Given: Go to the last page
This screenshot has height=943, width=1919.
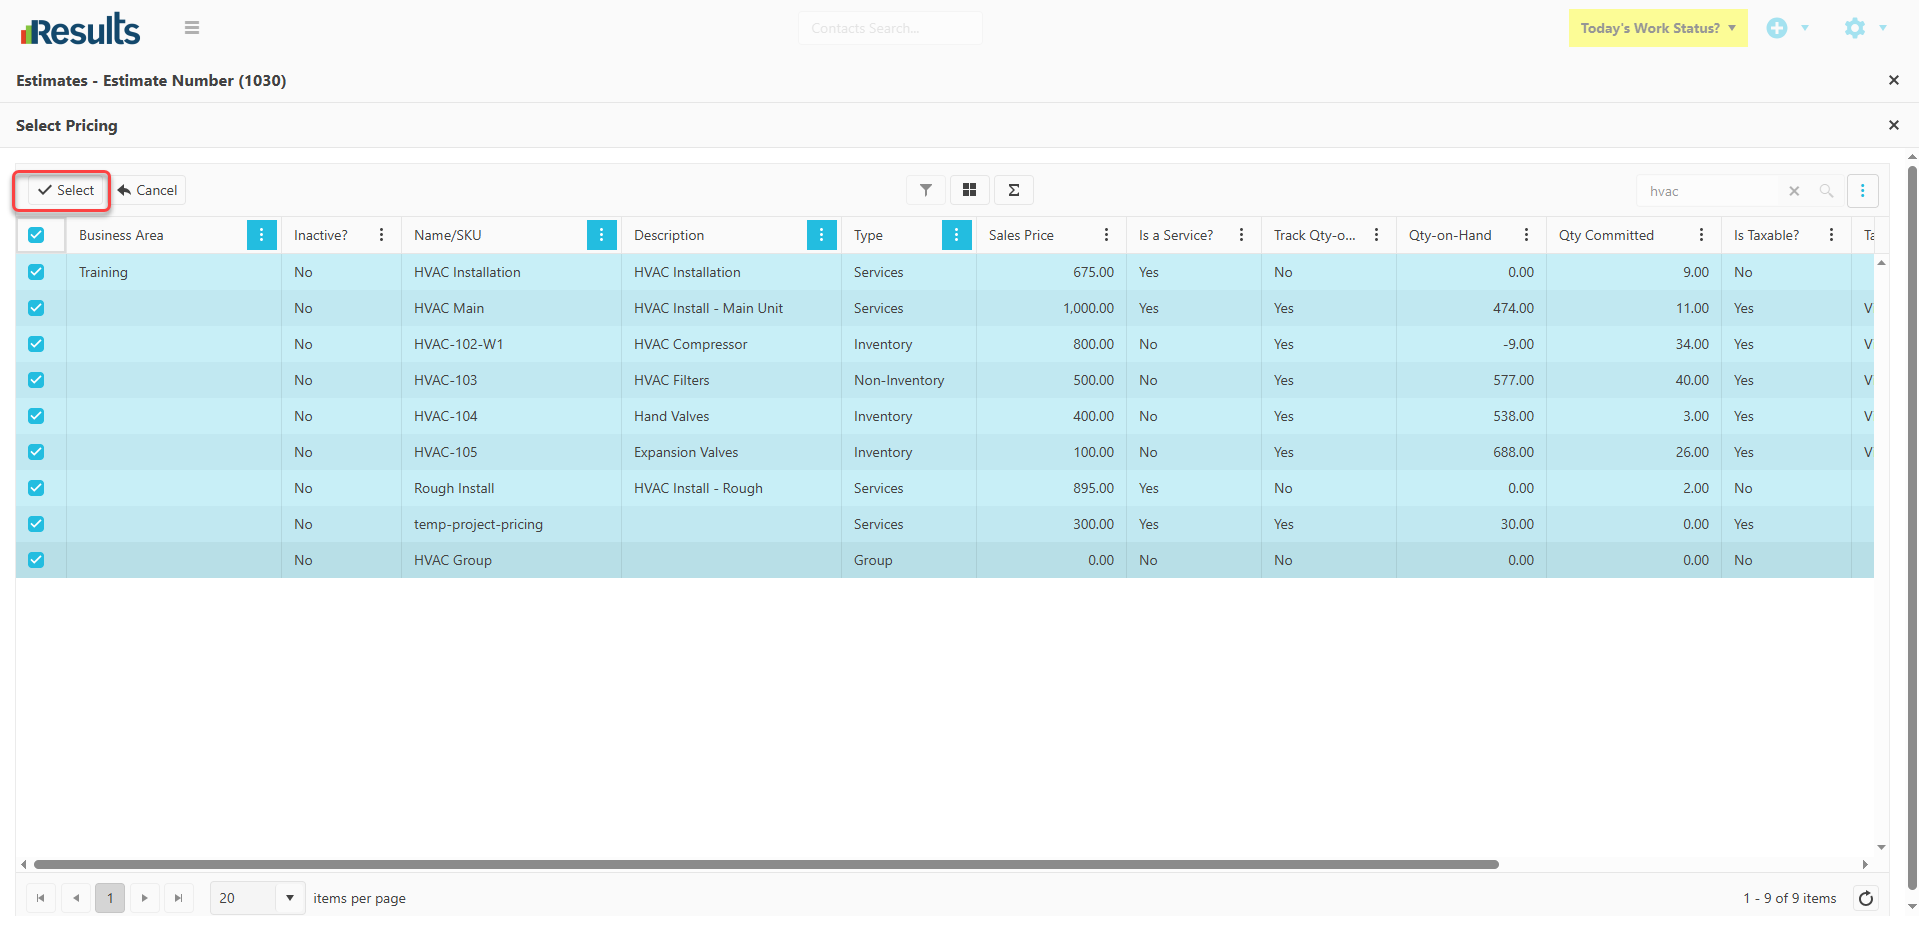Looking at the screenshot, I should coord(178,898).
